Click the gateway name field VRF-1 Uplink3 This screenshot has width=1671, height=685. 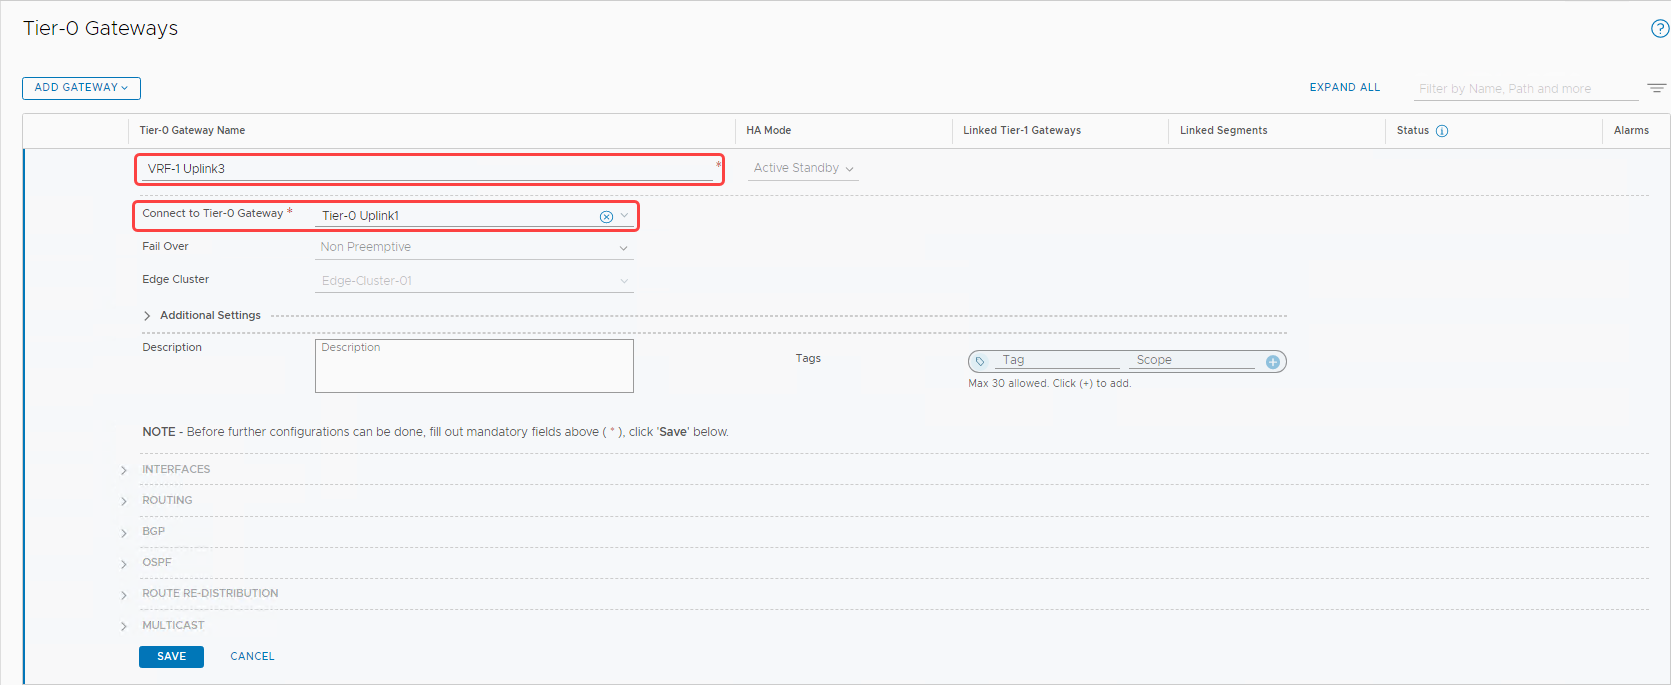[x=426, y=169]
